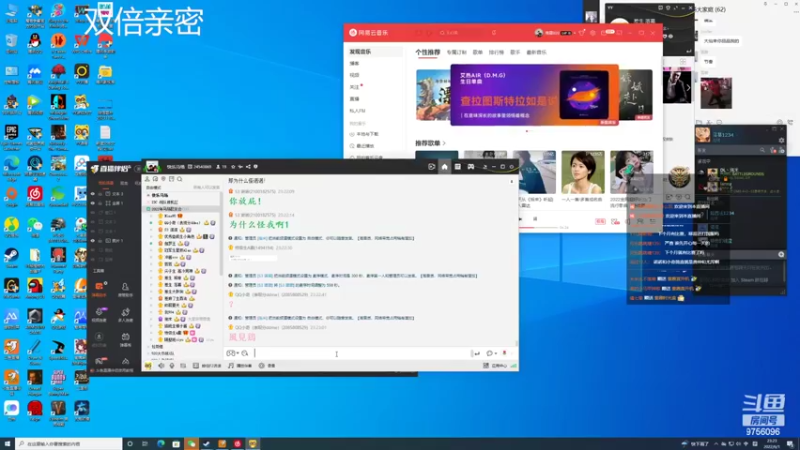Show the 窗口 1 source with its eye icon
Viewport: 800px width, 450px height.
click(x=93, y=212)
